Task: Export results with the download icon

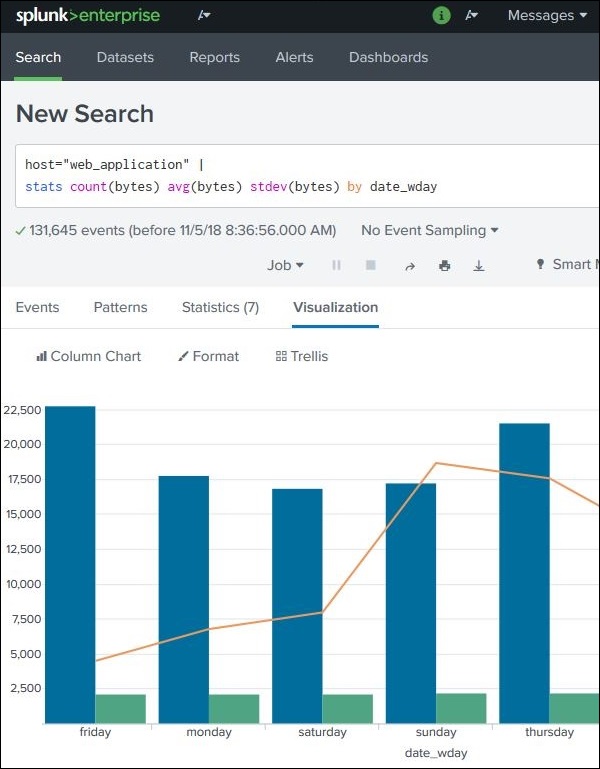Action: click(x=479, y=265)
